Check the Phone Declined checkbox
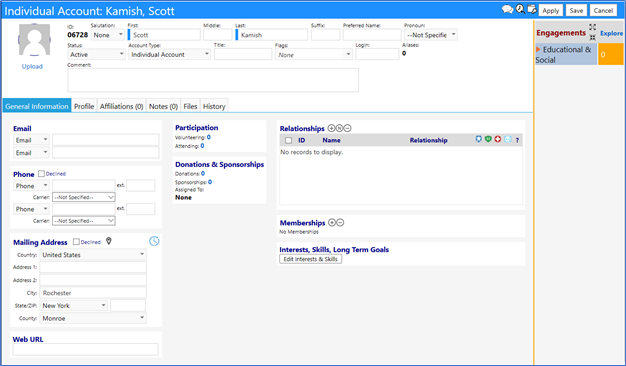 pos(41,174)
